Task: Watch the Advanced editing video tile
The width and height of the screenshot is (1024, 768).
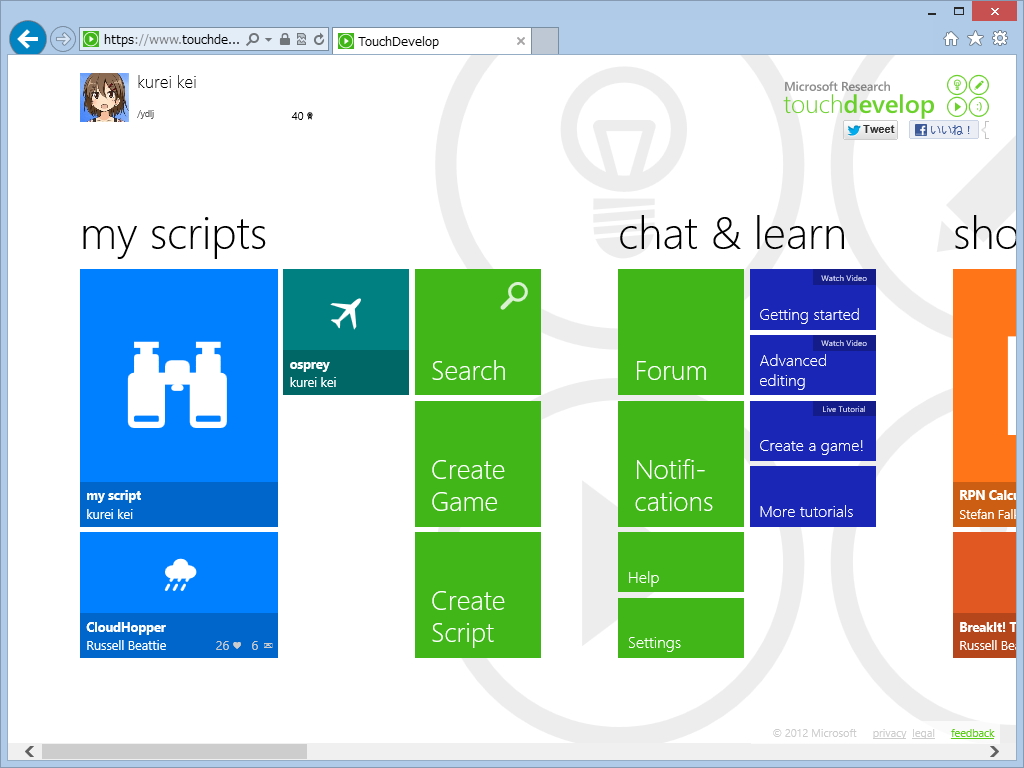Action: pos(812,364)
